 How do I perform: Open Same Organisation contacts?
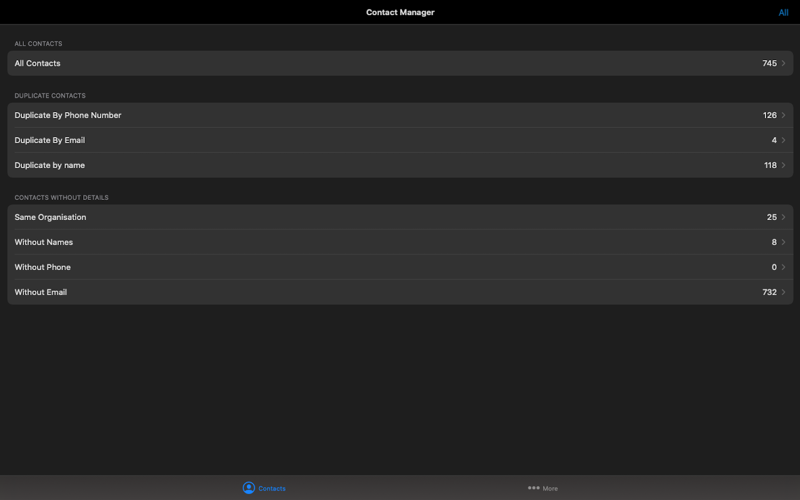tap(400, 217)
